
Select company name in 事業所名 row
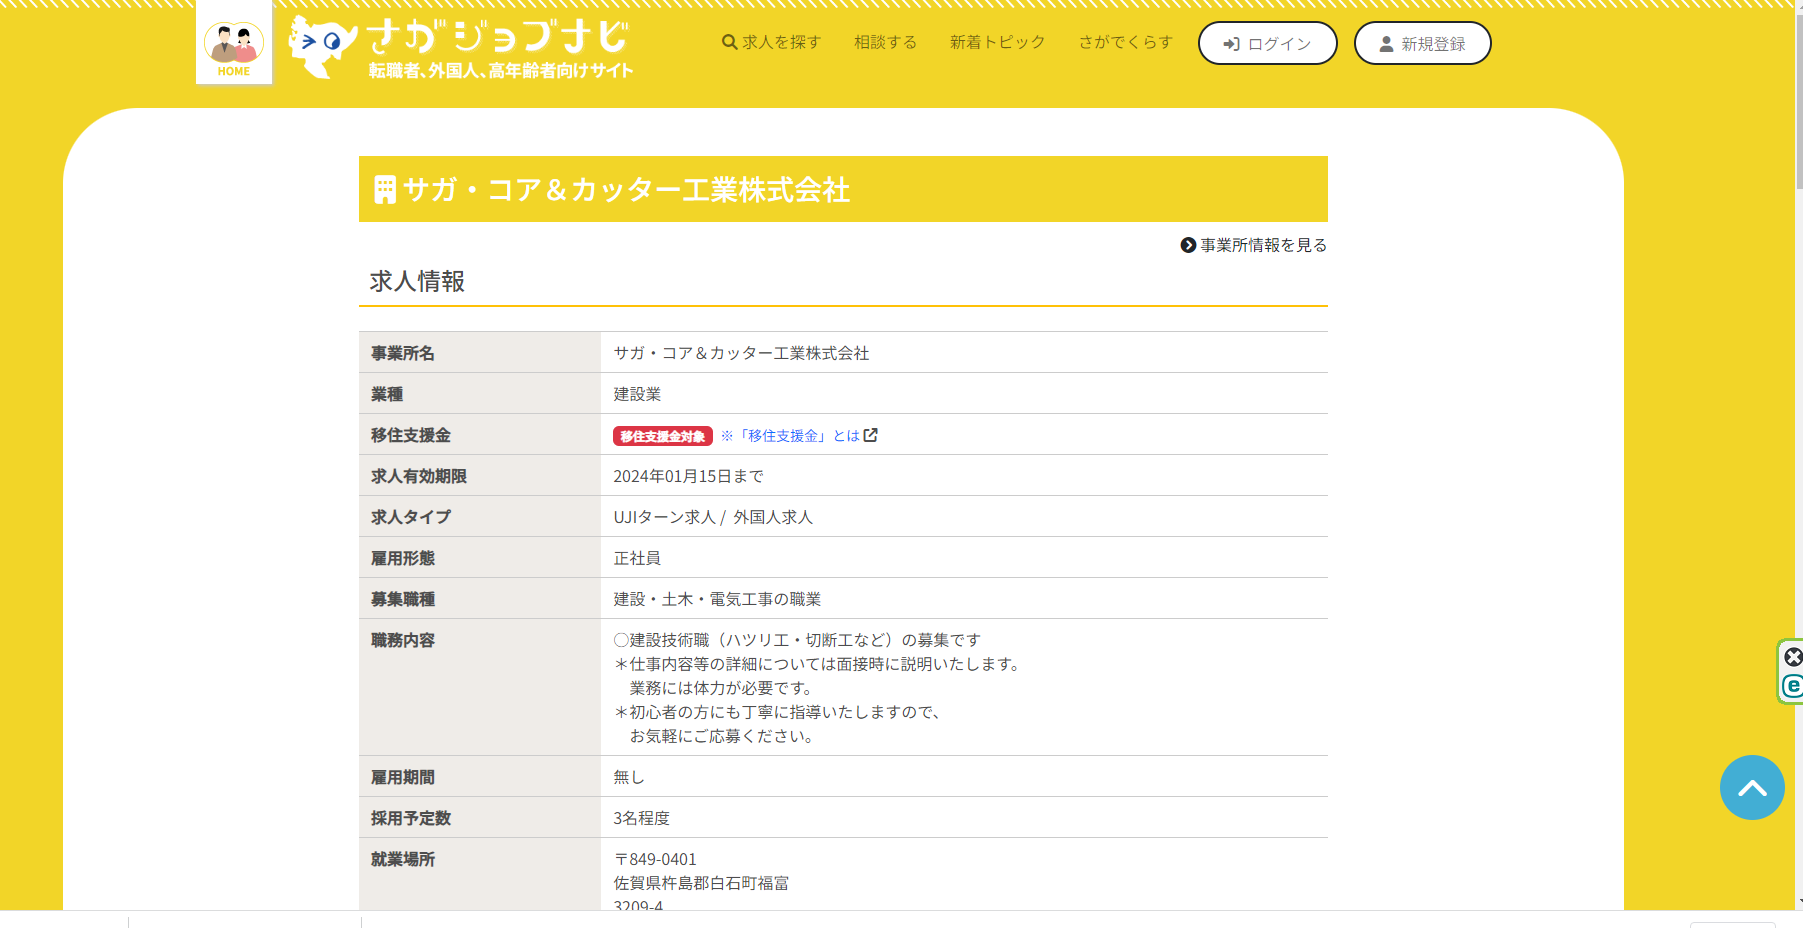pos(741,353)
